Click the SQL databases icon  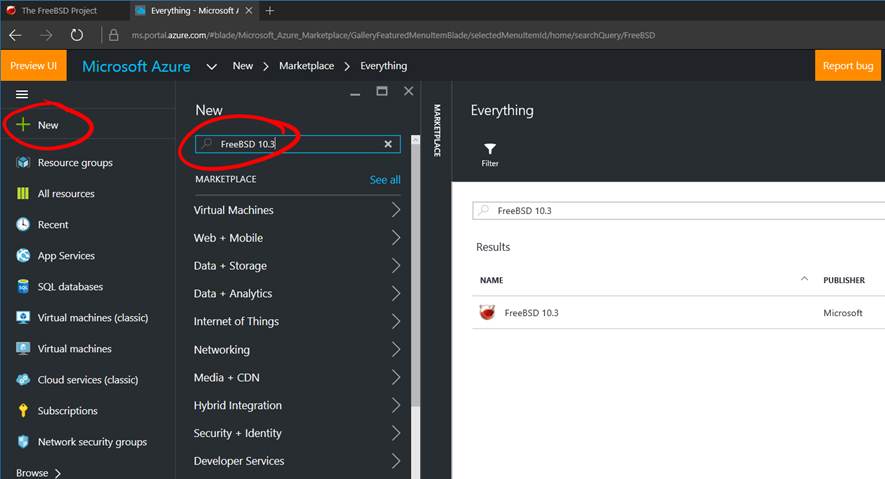pyautogui.click(x=23, y=287)
